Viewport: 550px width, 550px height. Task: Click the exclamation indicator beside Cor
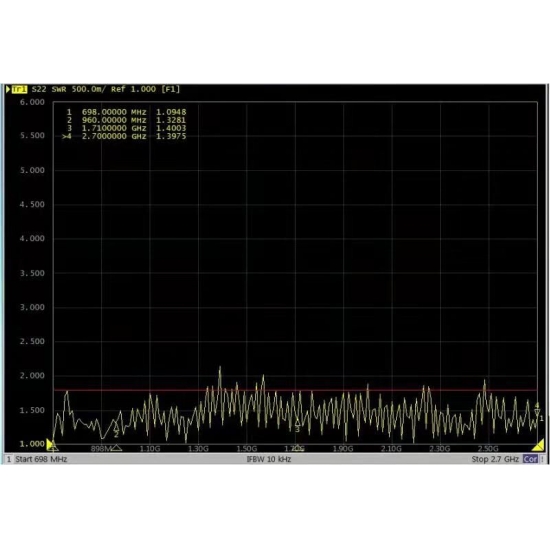(x=542, y=459)
